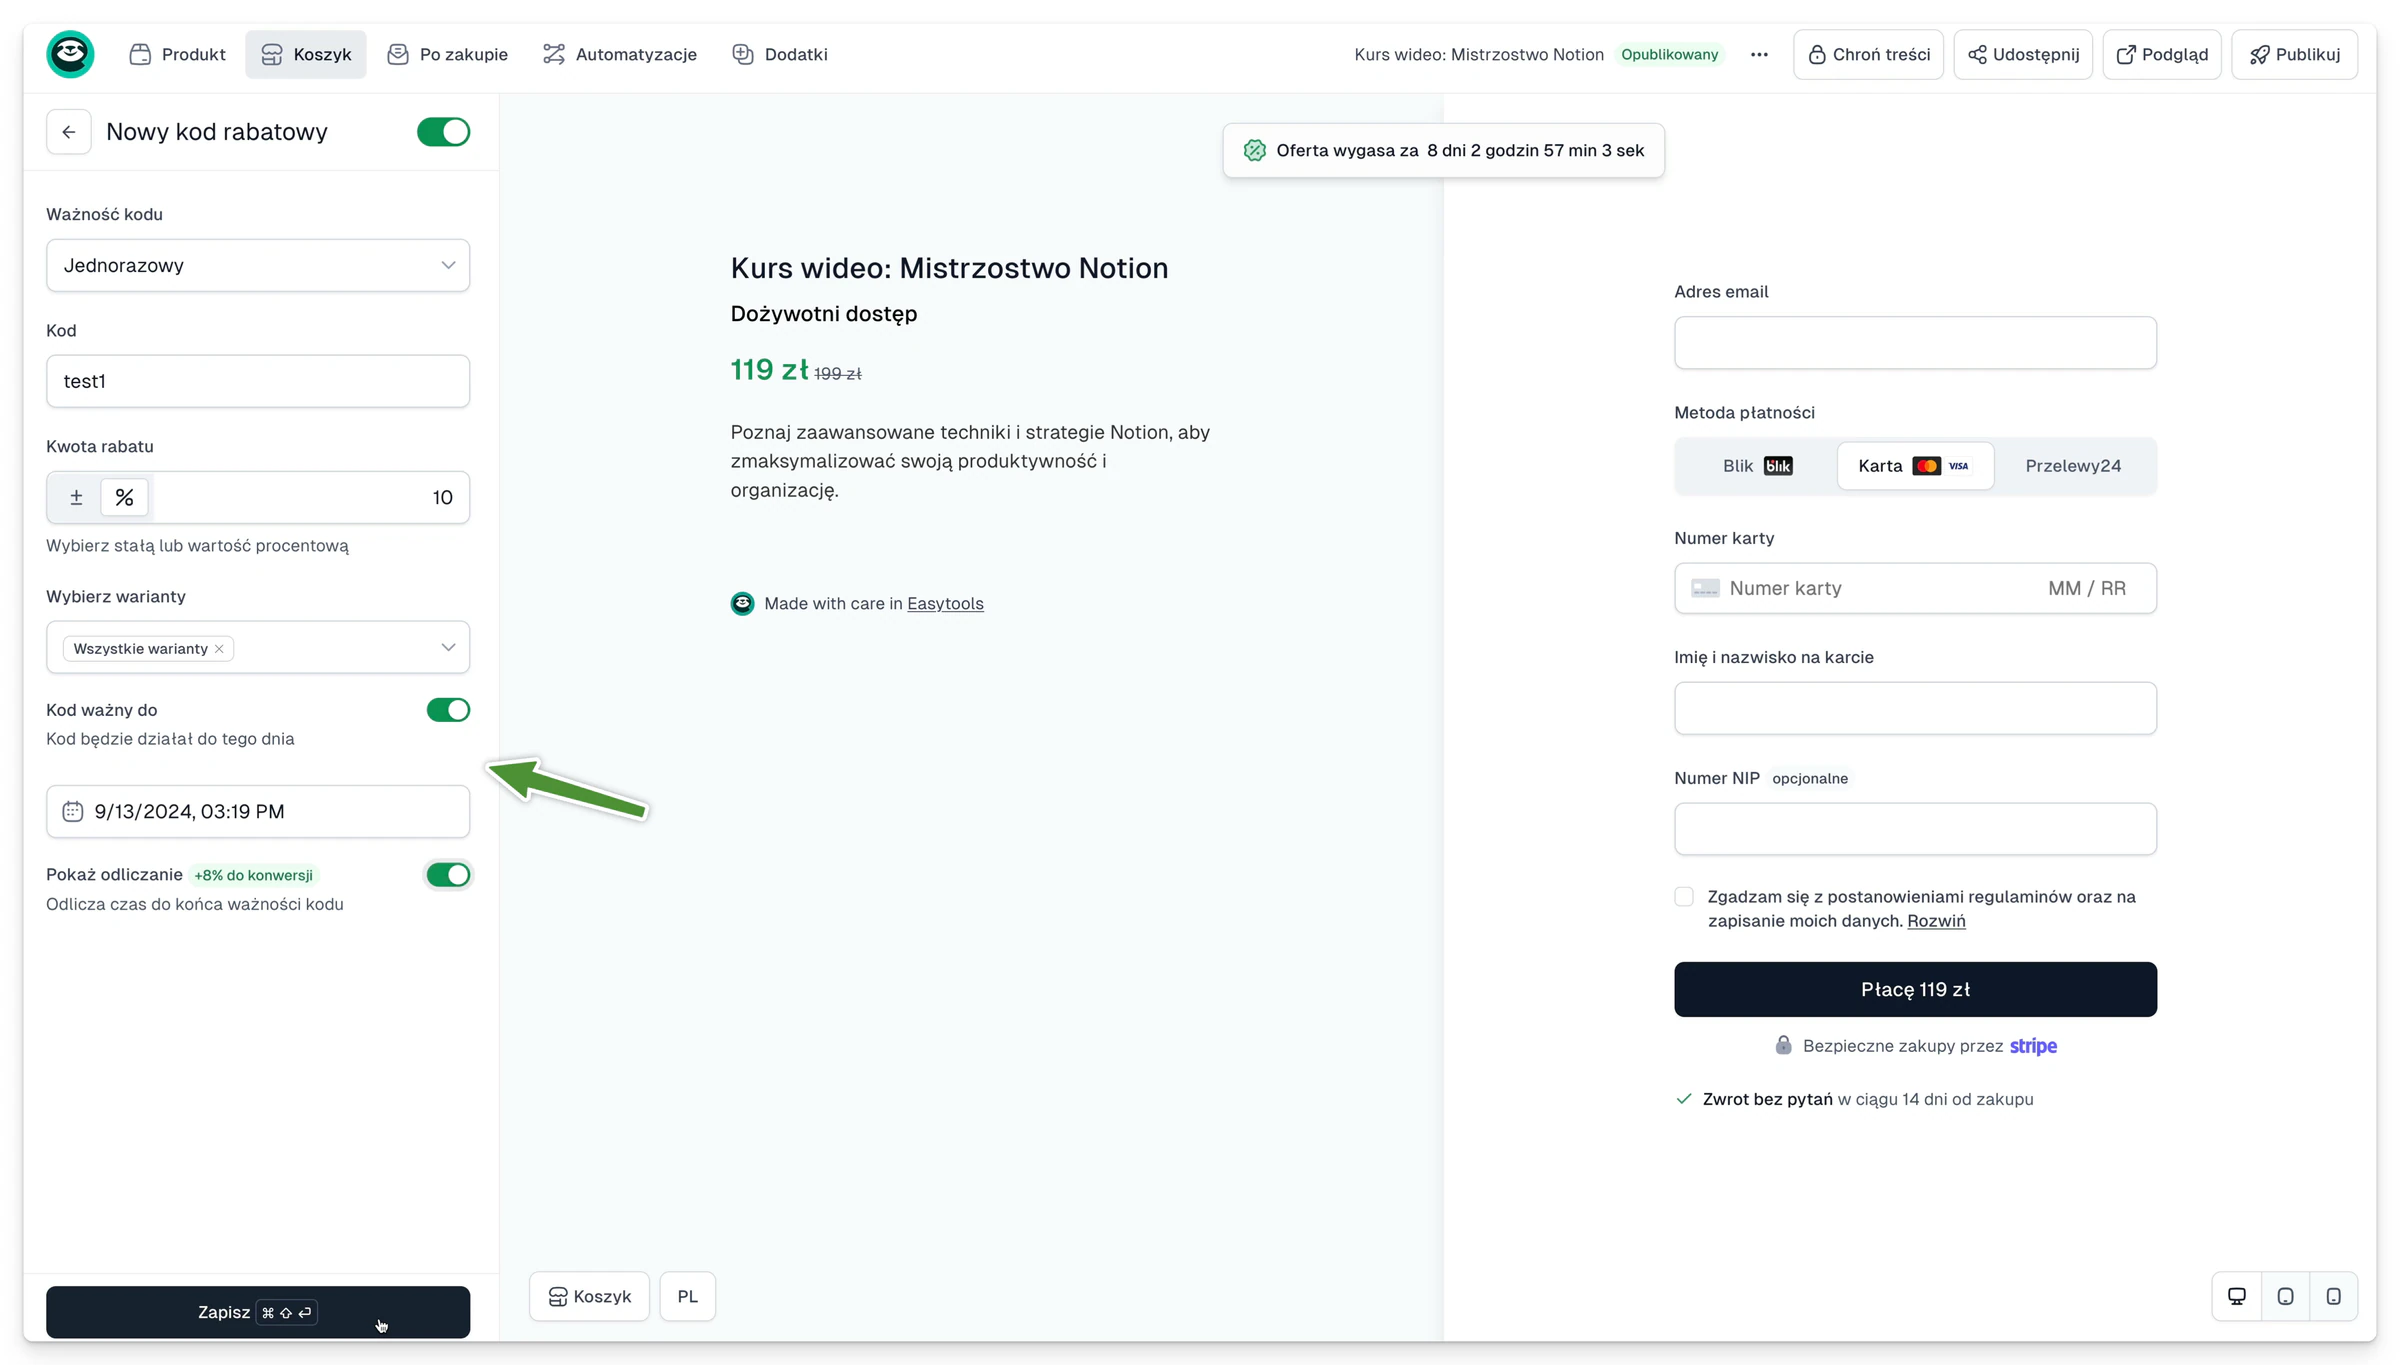Screen dimensions: 2400x1365
Task: Click the Zapisz save button
Action: [x=258, y=1312]
